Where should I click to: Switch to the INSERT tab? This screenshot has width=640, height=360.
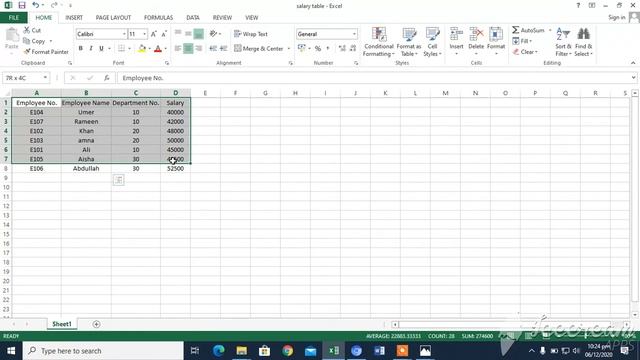pos(74,18)
